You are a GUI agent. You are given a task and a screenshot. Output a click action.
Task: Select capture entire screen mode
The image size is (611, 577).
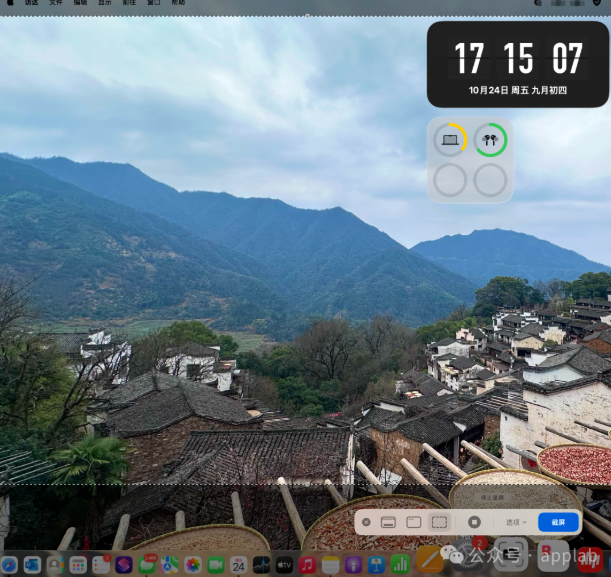388,522
